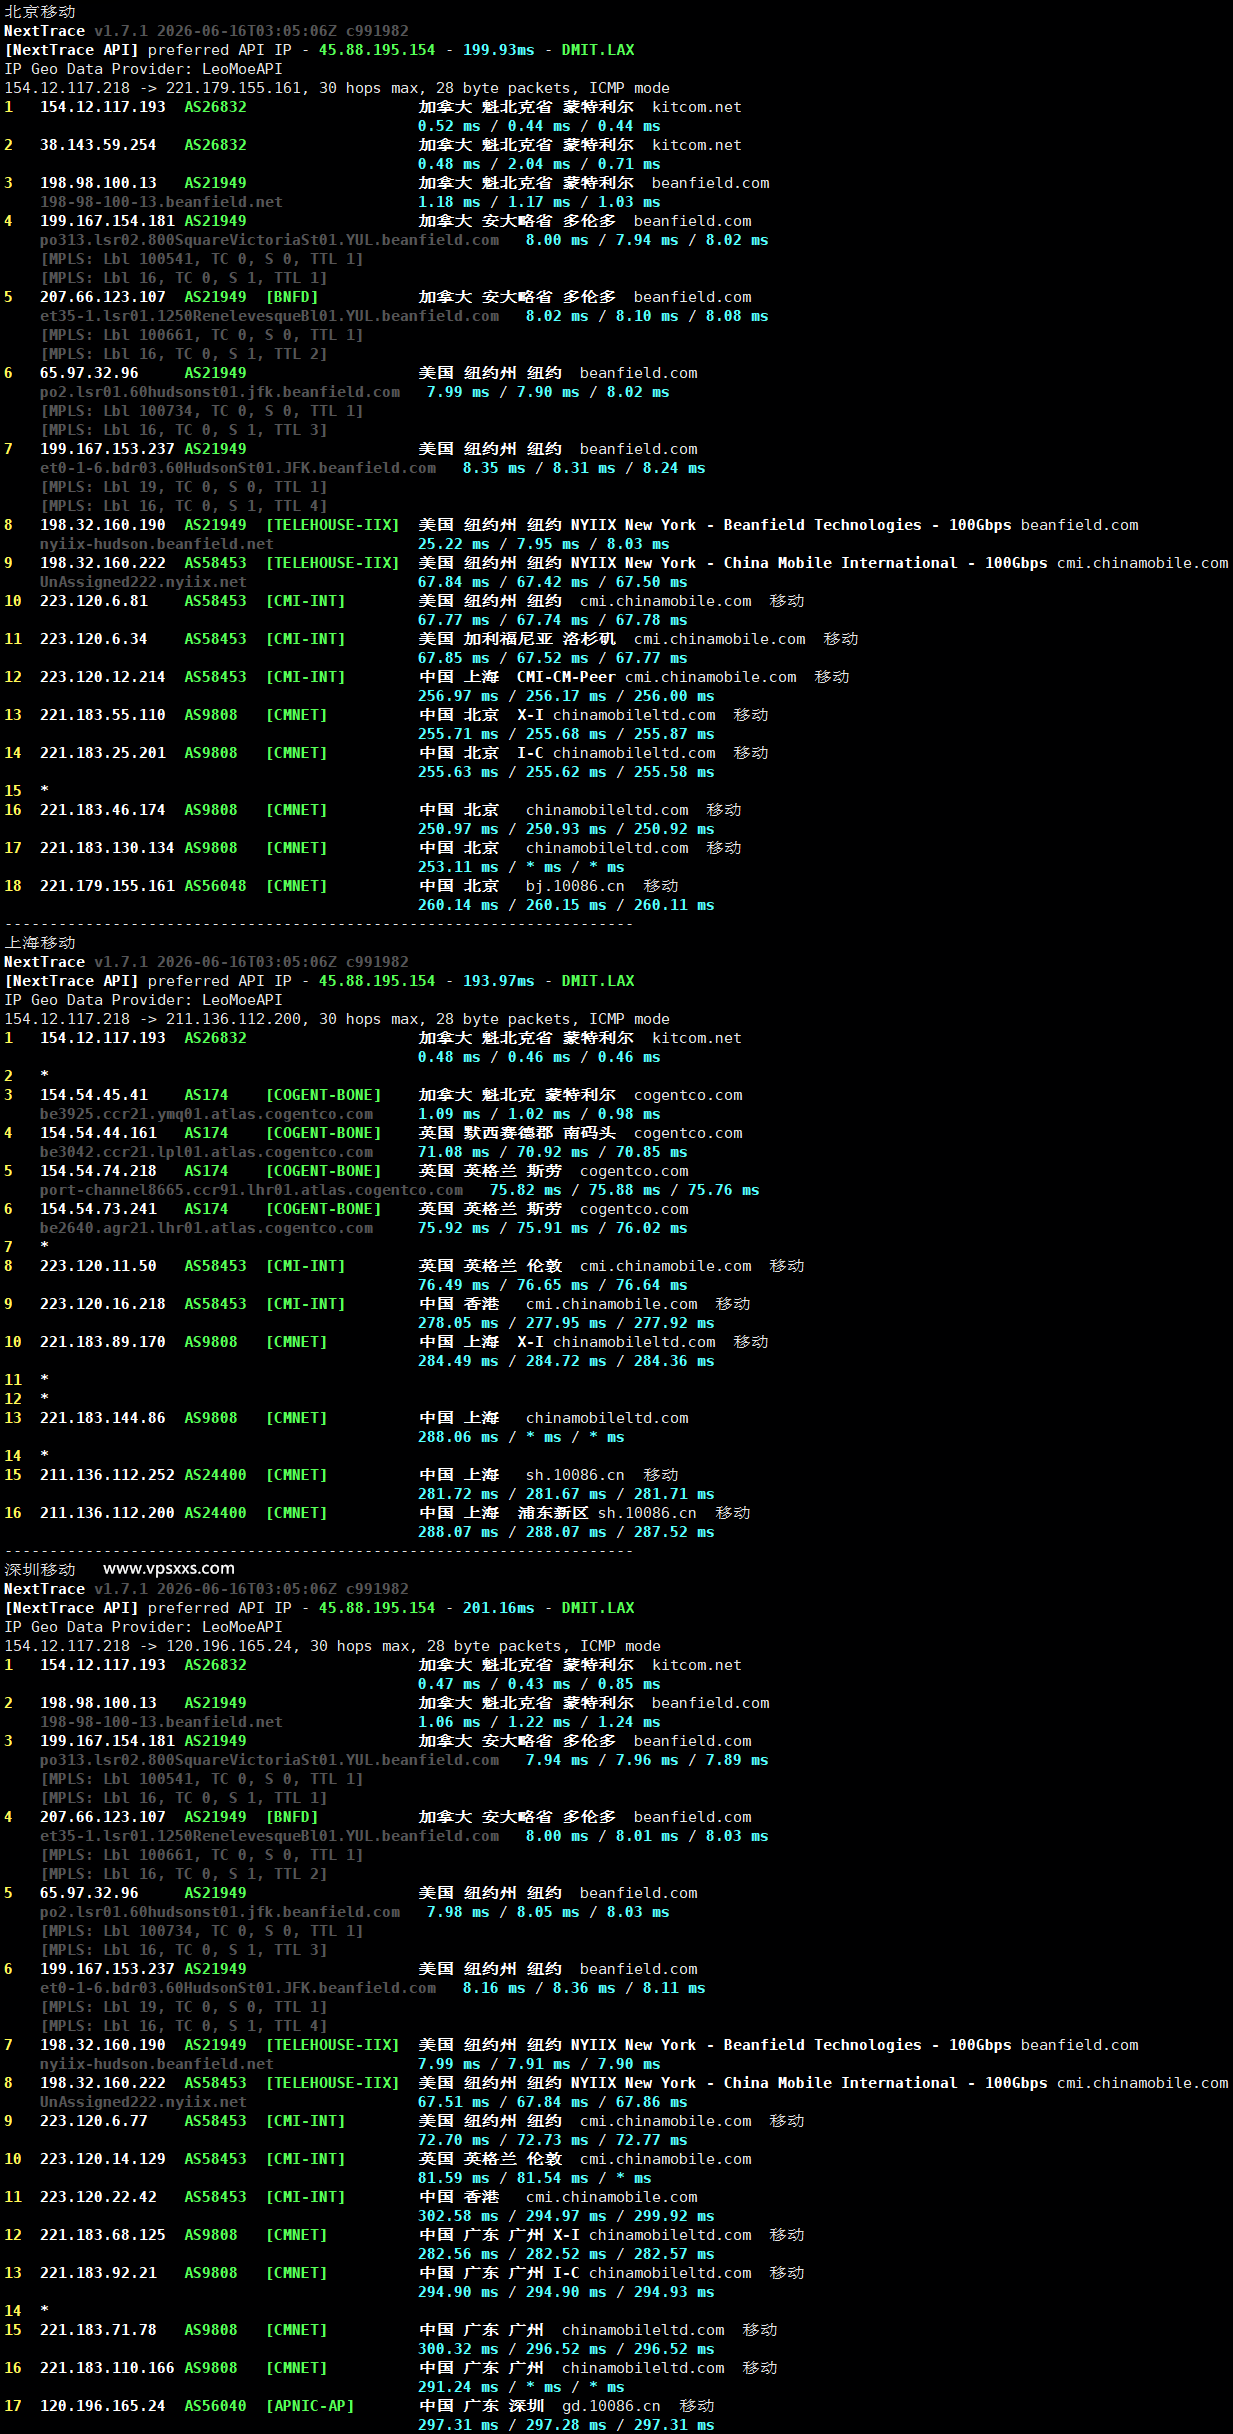The height and width of the screenshot is (2434, 1233).
Task: Click the AS56048 number
Action: click(215, 886)
